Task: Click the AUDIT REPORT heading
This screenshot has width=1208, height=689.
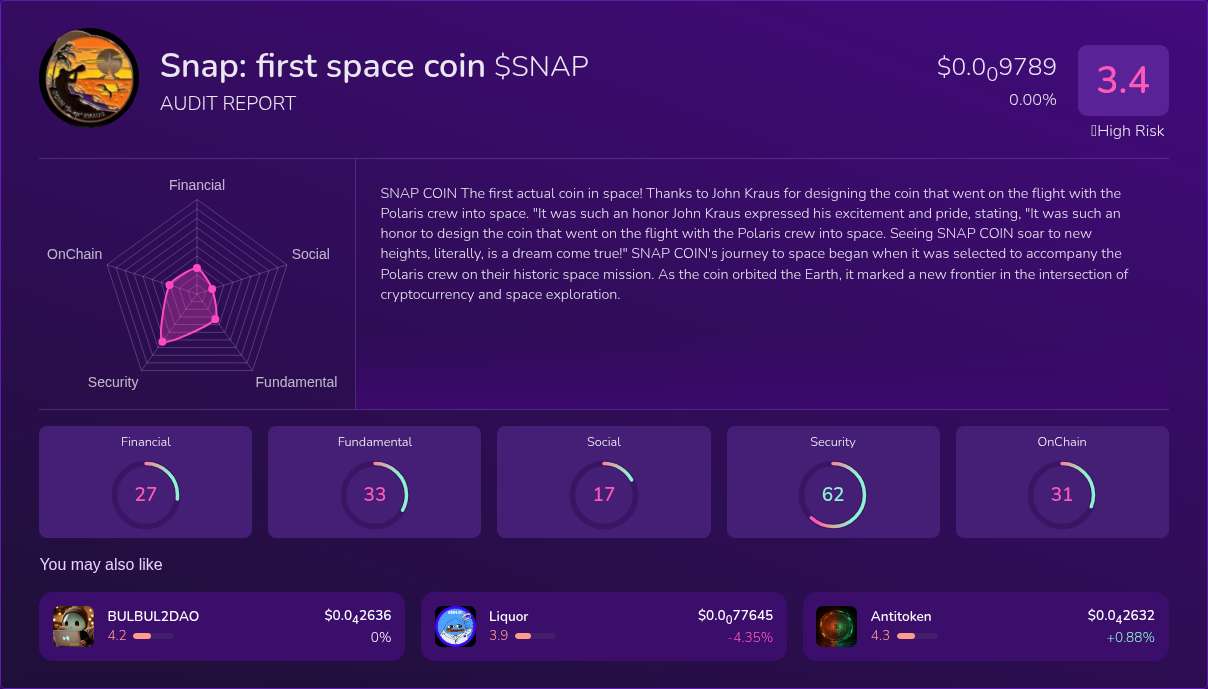Action: [228, 103]
